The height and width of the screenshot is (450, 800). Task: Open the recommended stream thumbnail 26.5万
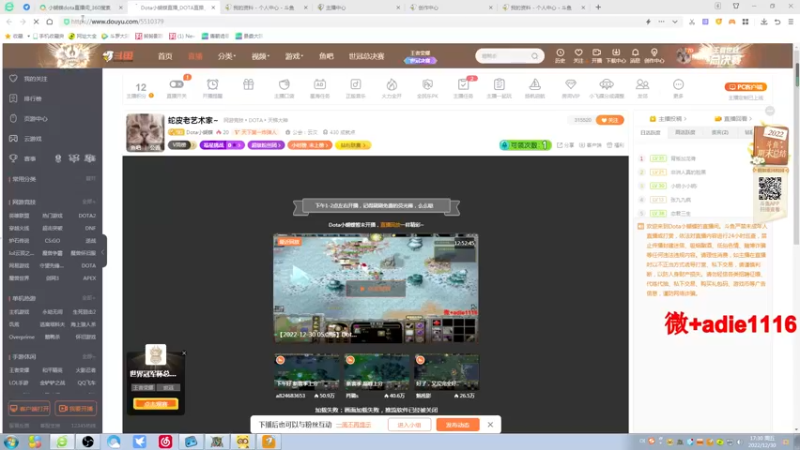pos(446,372)
